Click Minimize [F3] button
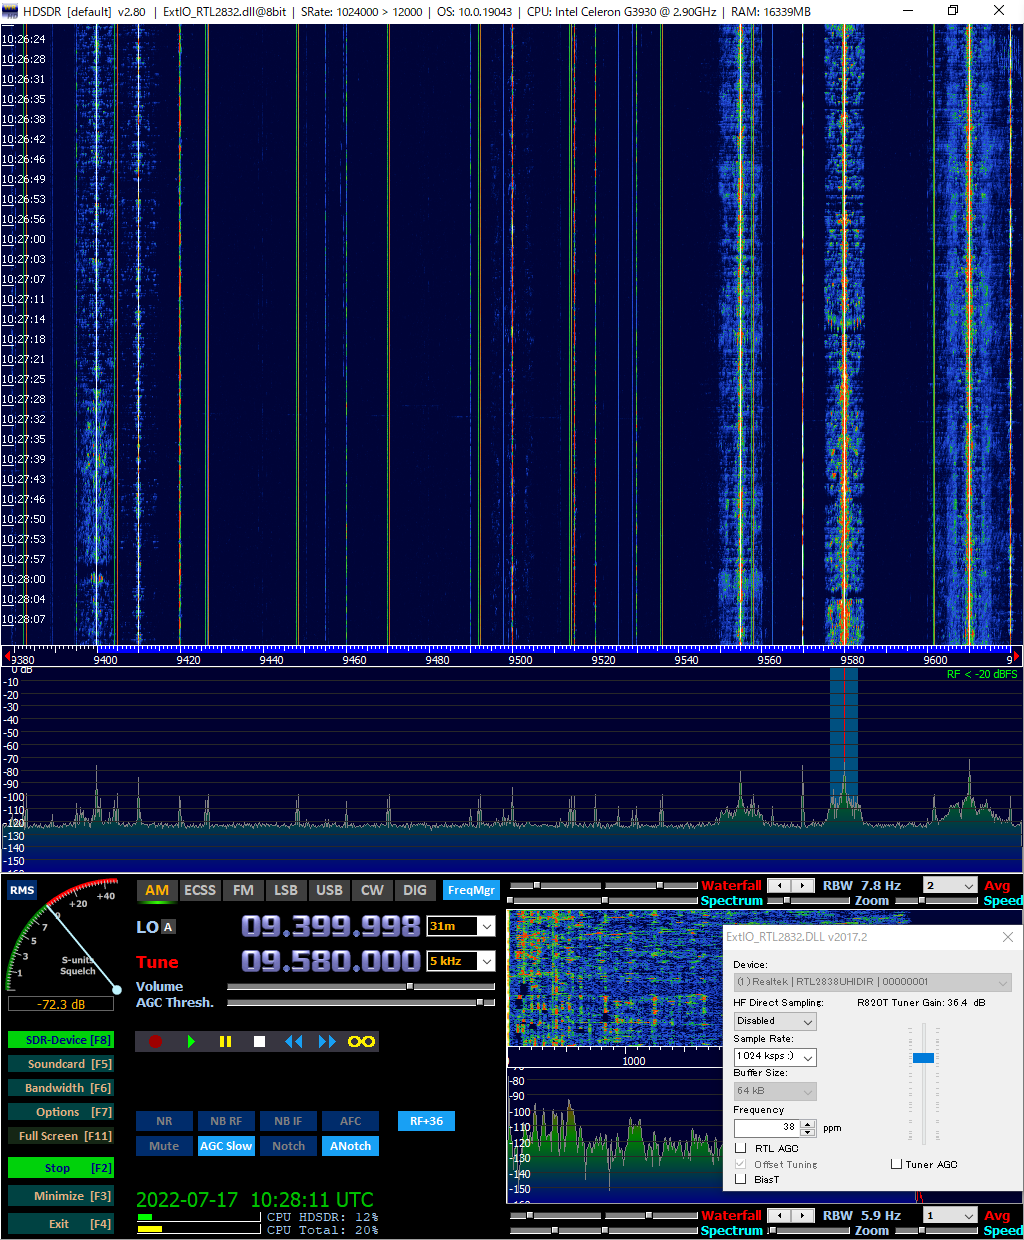Screen dimensions: 1024x1240 [61, 1196]
